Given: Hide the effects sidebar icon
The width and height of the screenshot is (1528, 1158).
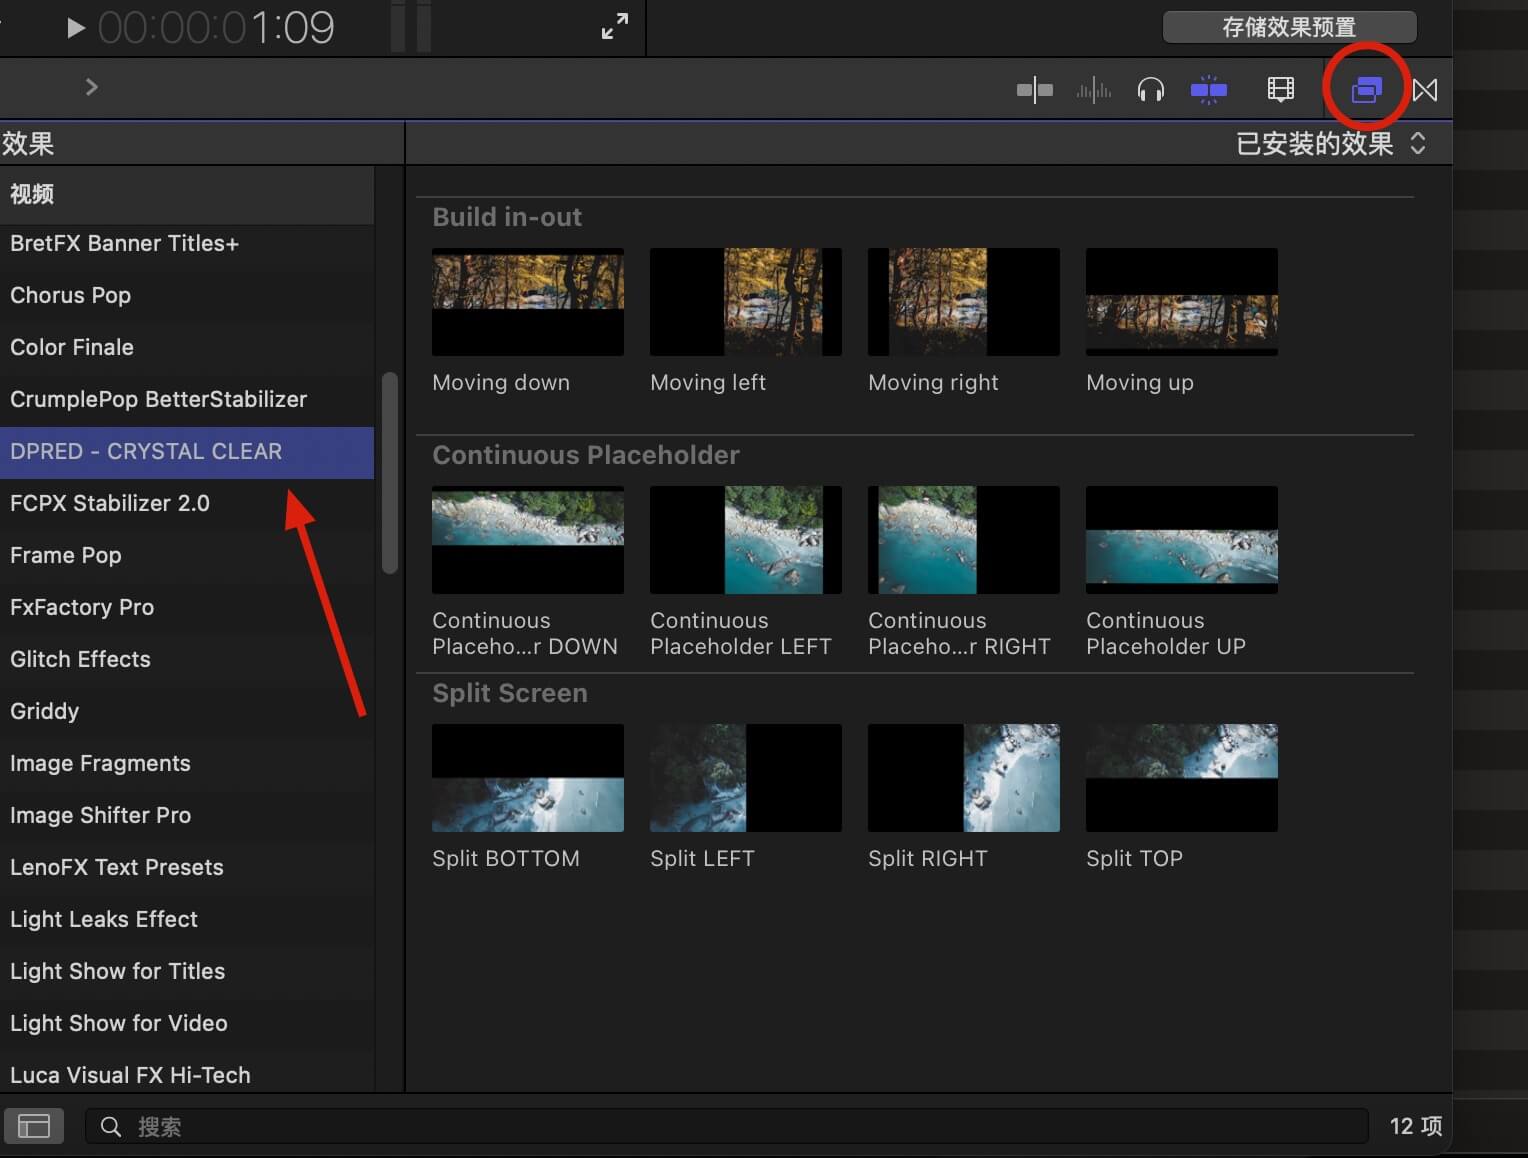Looking at the screenshot, I should tap(34, 1126).
